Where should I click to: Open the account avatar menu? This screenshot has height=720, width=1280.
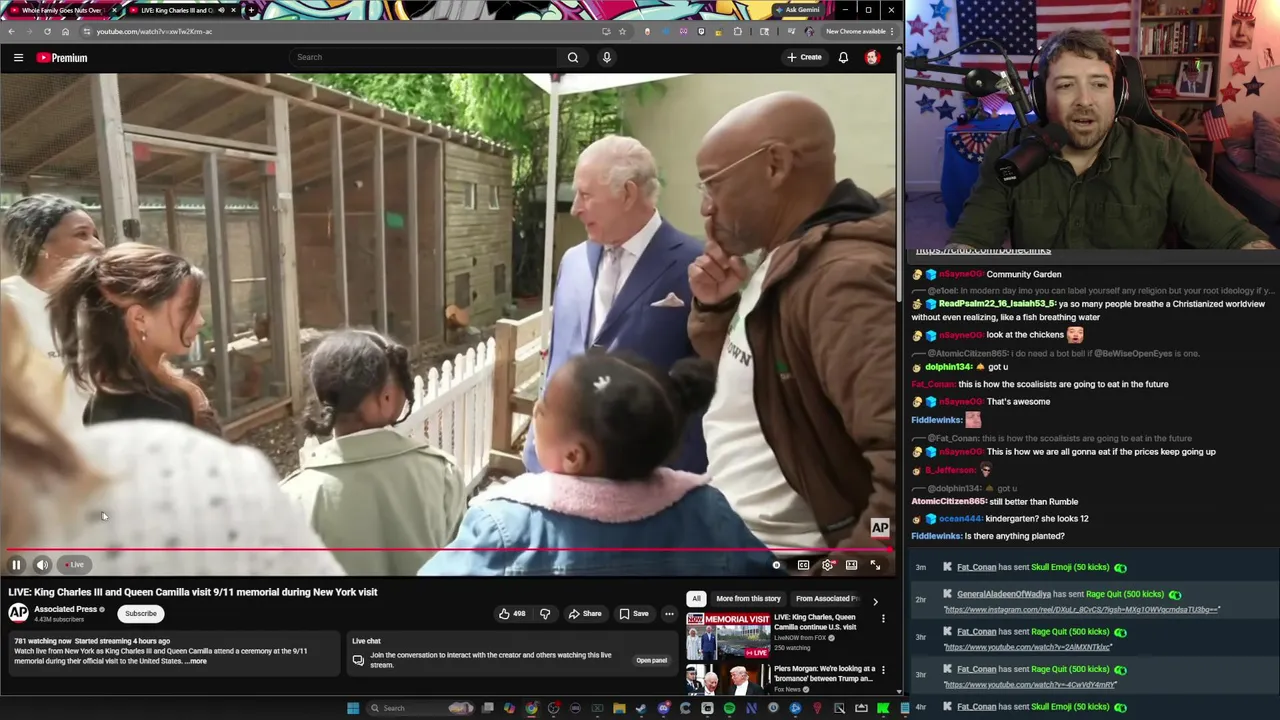[872, 57]
